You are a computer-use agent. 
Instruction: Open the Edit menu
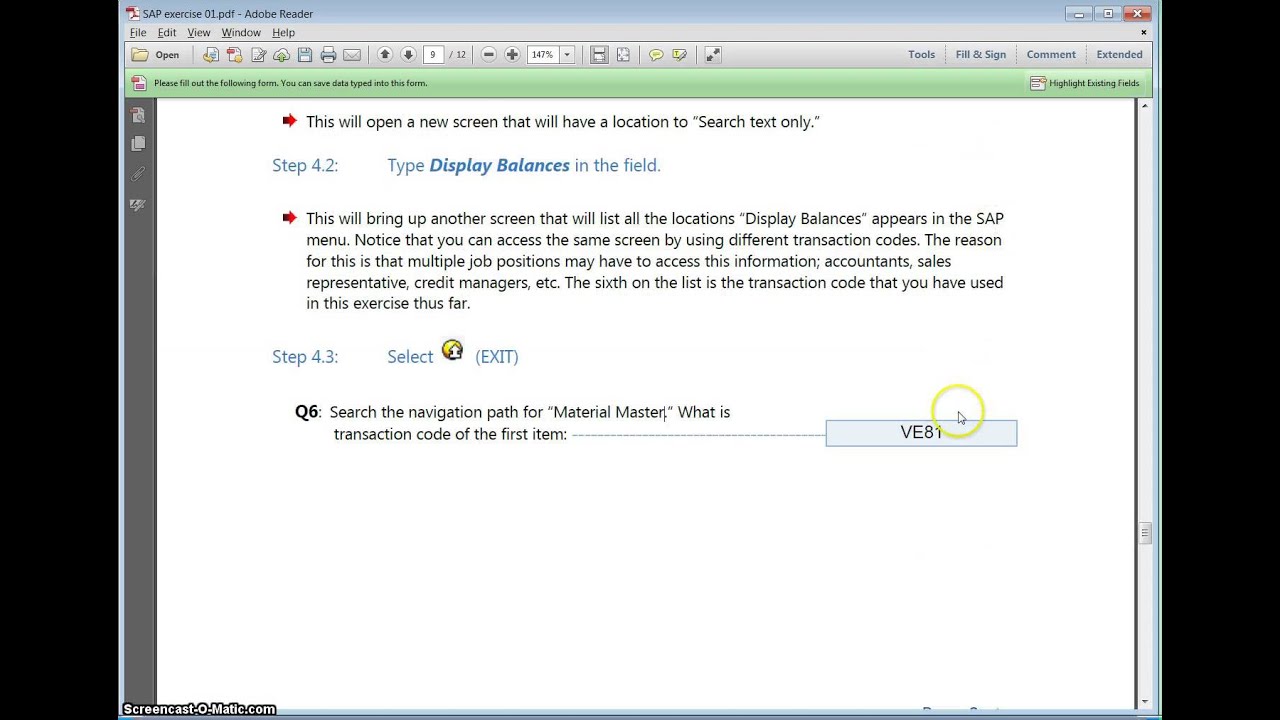click(x=167, y=33)
